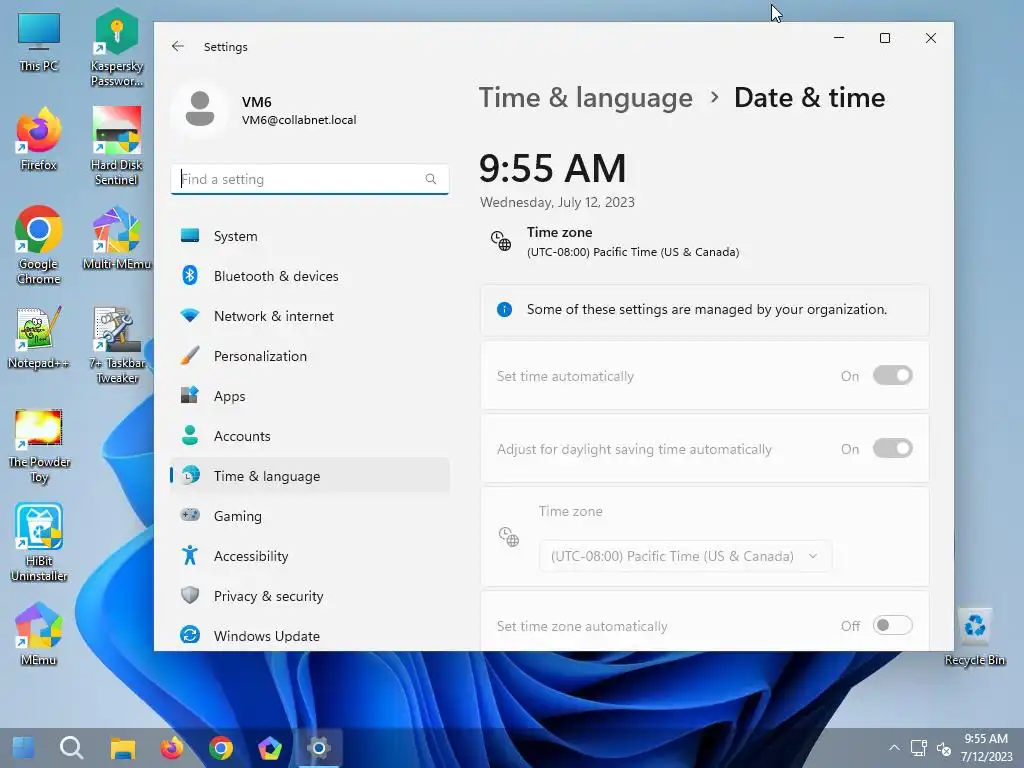The width and height of the screenshot is (1024, 768).
Task: Click the Find a setting search box
Action: (x=310, y=179)
